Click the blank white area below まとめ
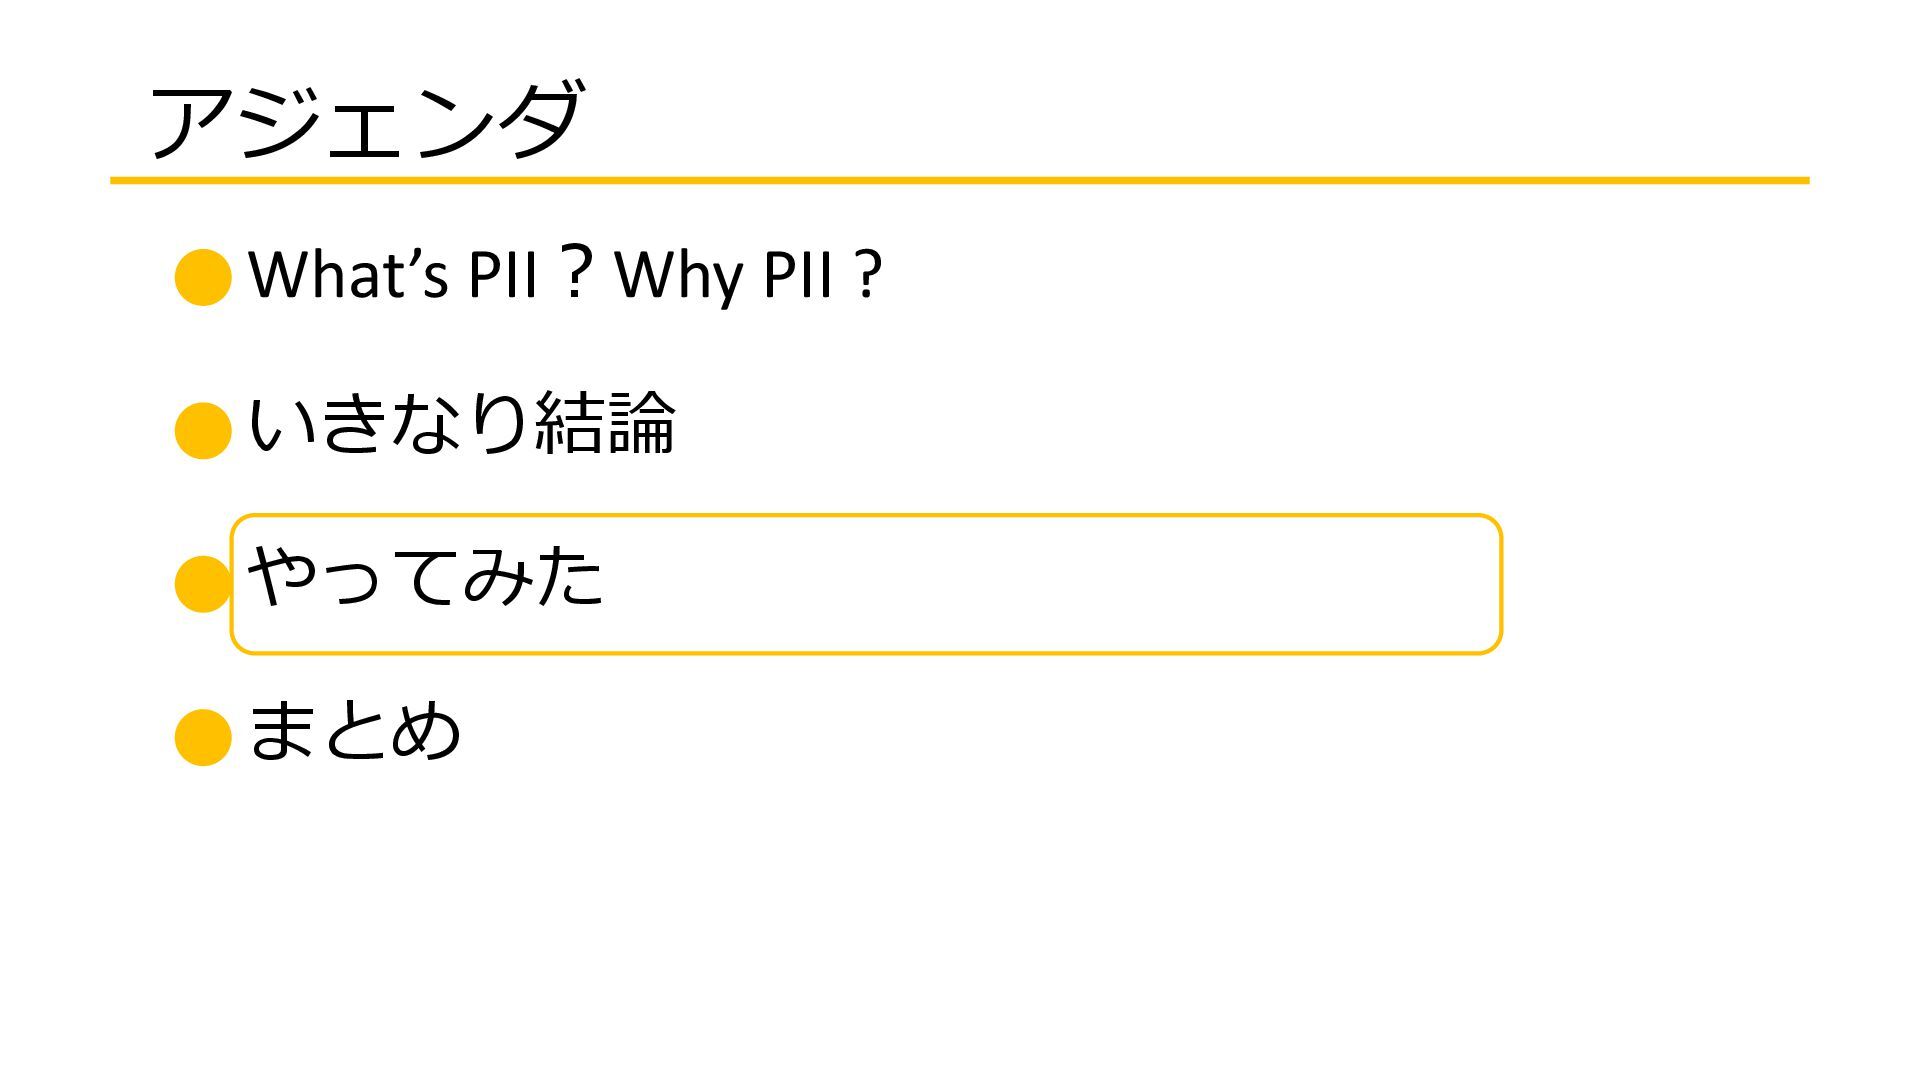 click(960, 920)
